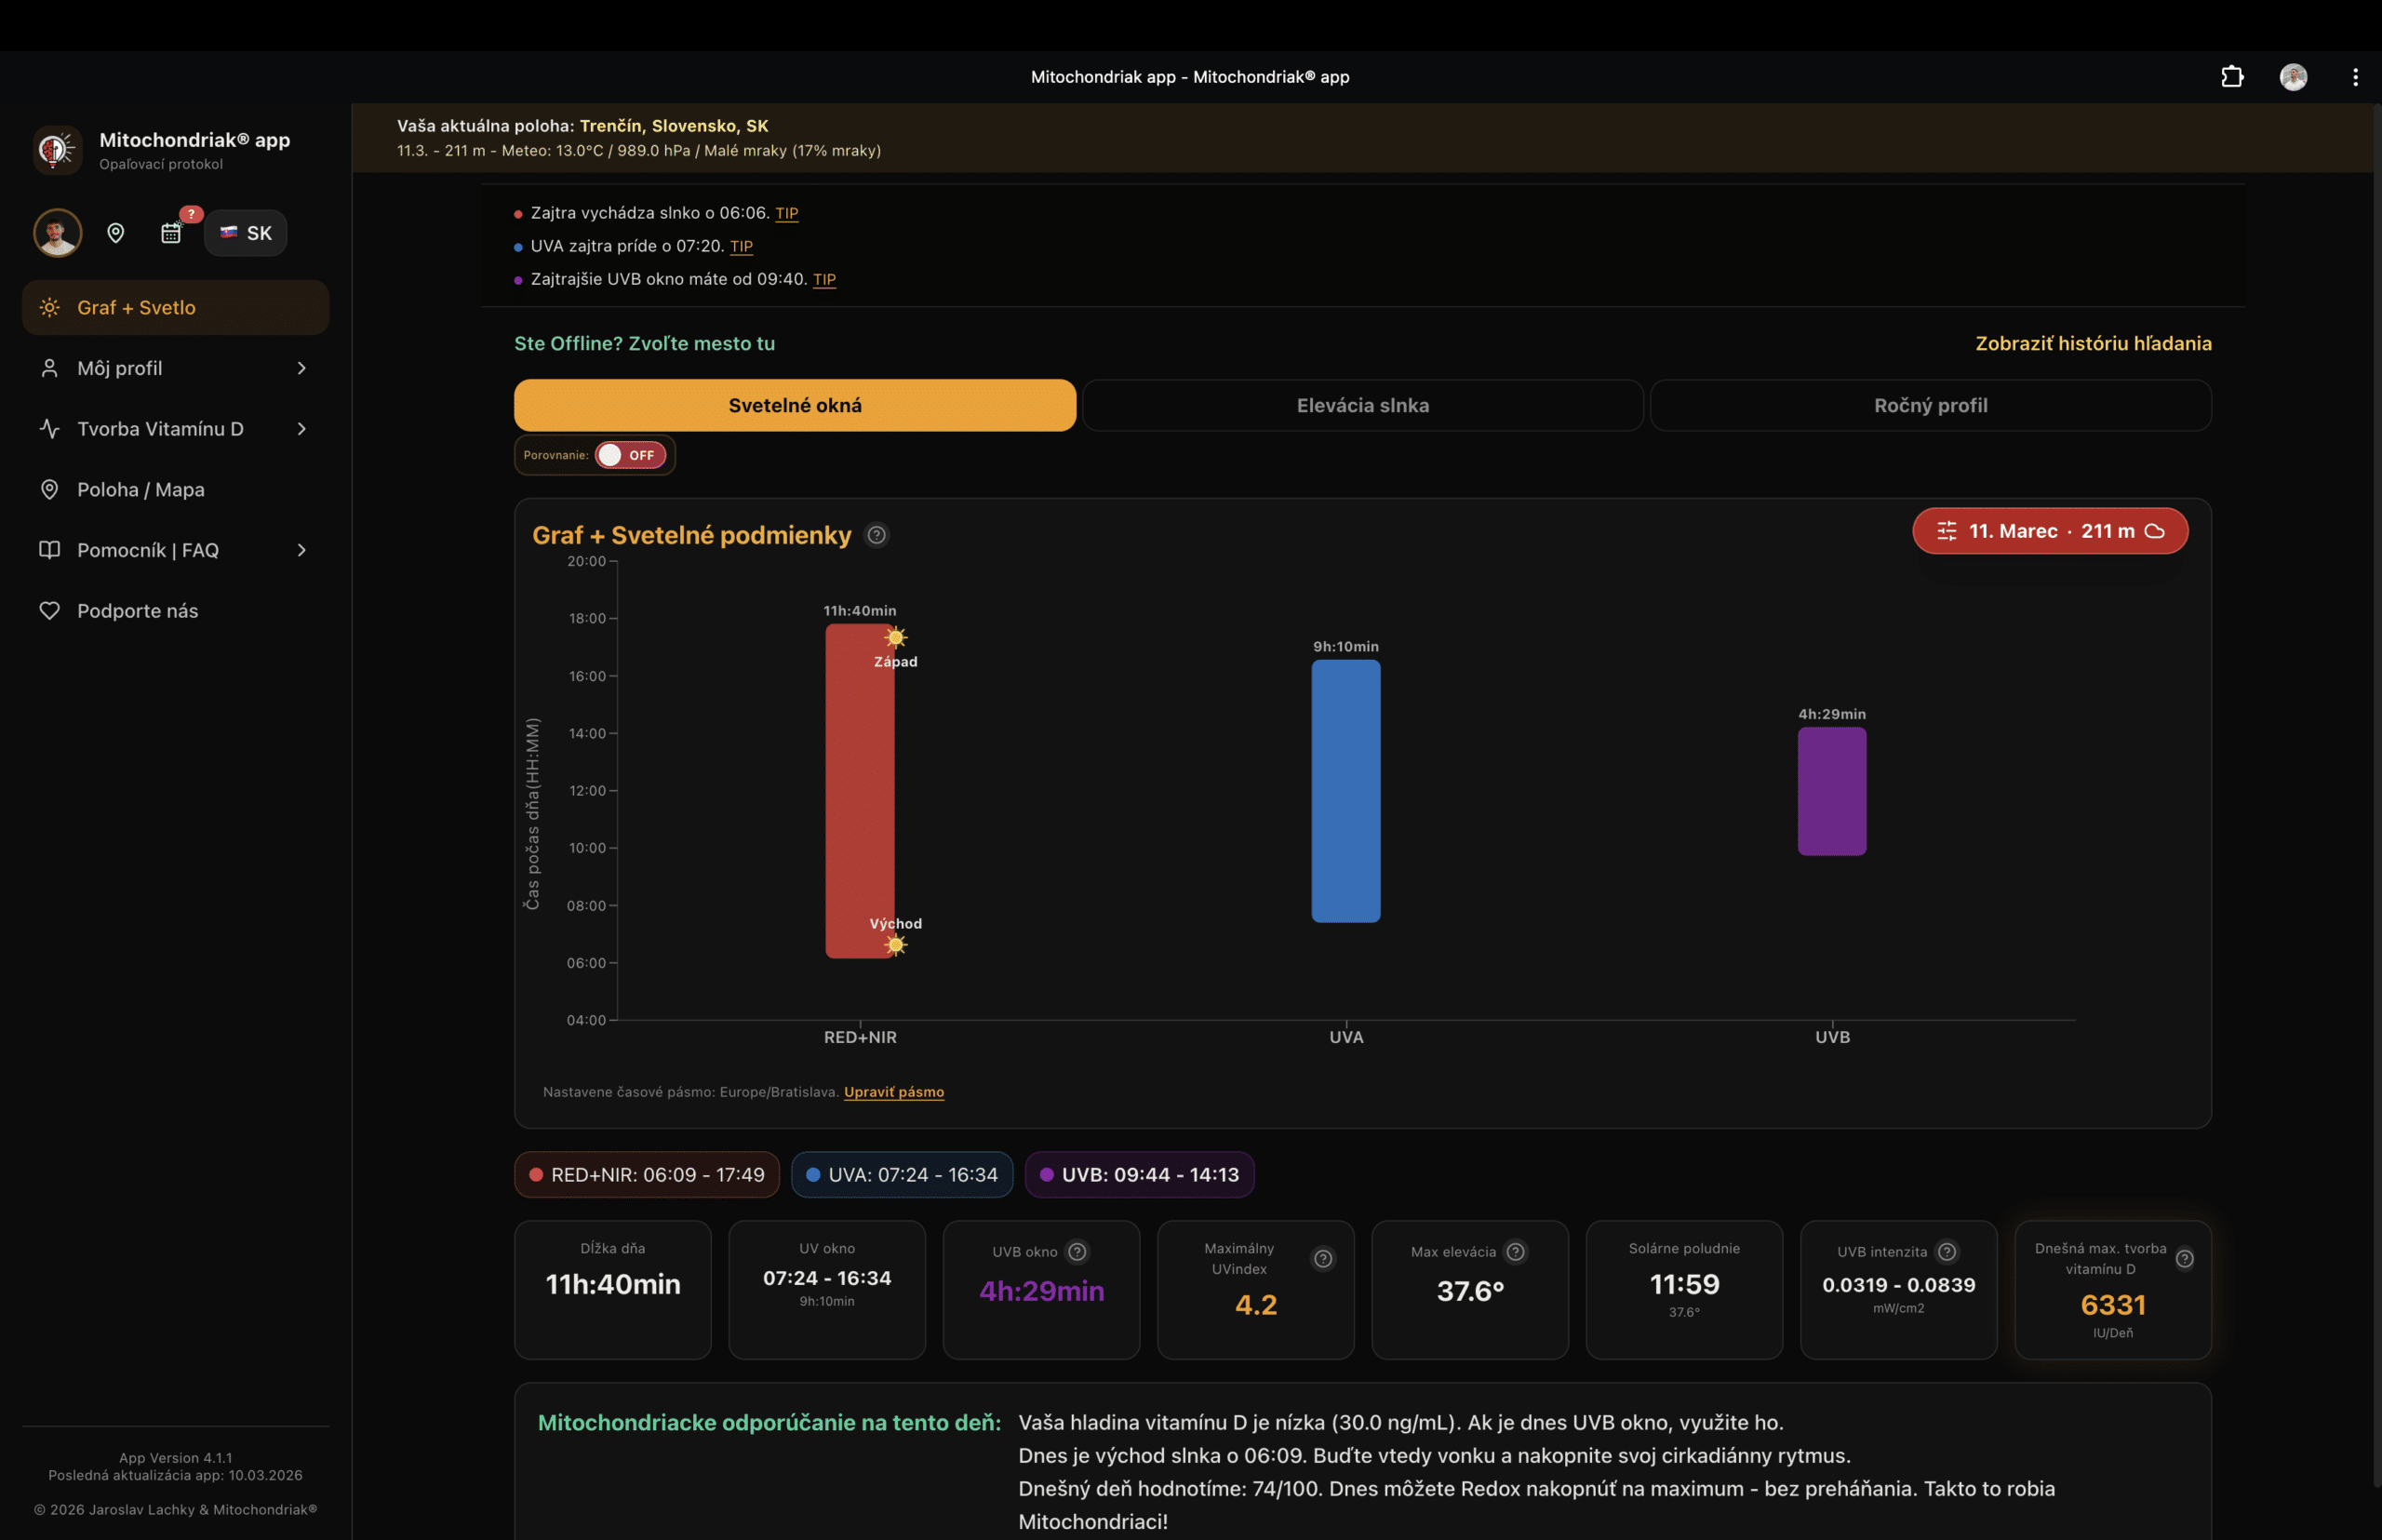Click the purple UVB bar in chart

pos(1831,791)
